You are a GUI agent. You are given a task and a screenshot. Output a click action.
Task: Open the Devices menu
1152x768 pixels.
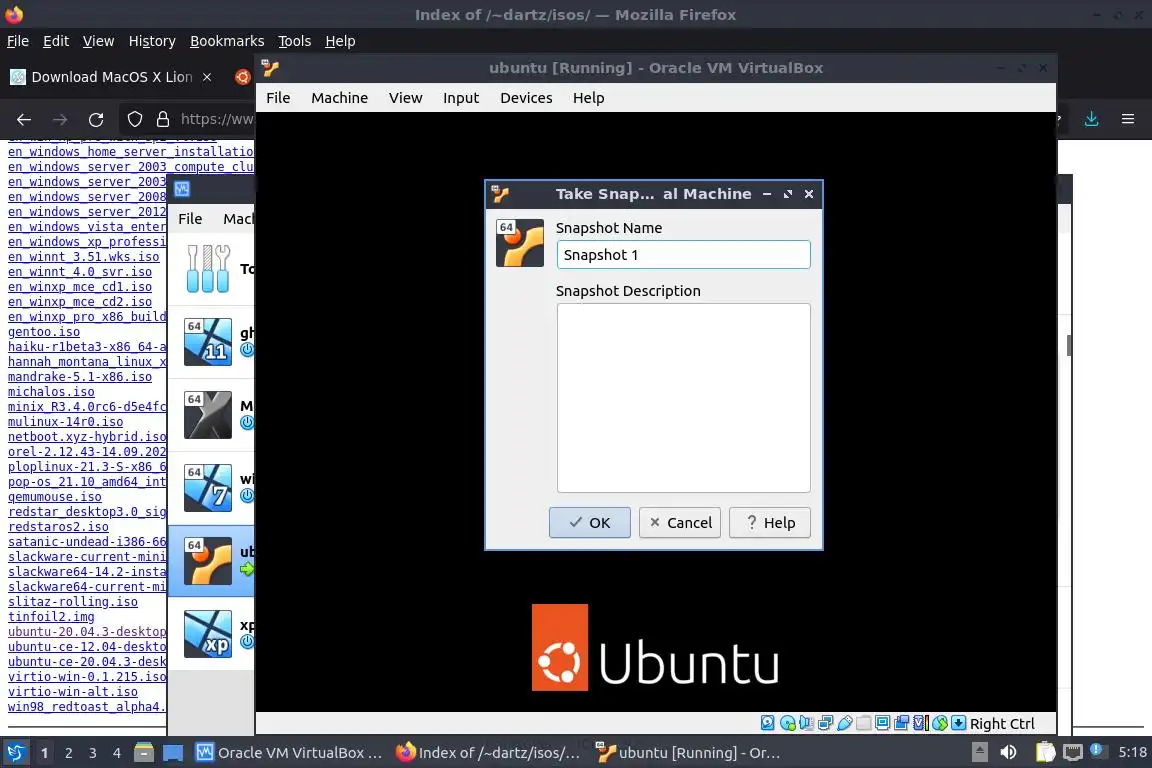pyautogui.click(x=526, y=98)
